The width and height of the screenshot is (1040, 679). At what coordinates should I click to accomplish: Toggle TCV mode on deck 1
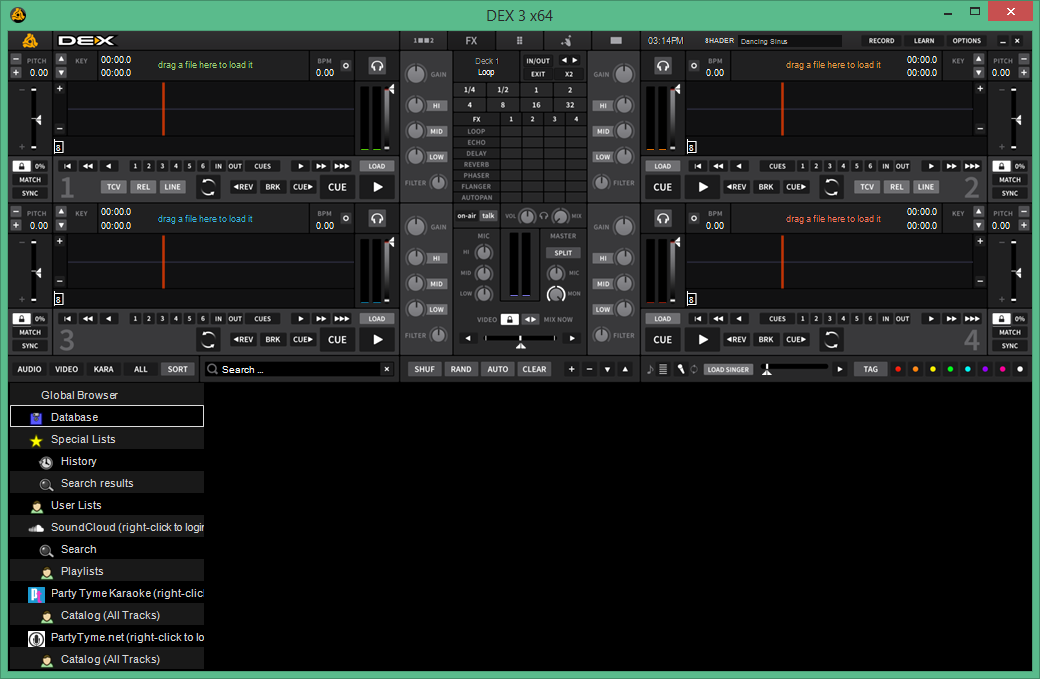pos(113,187)
